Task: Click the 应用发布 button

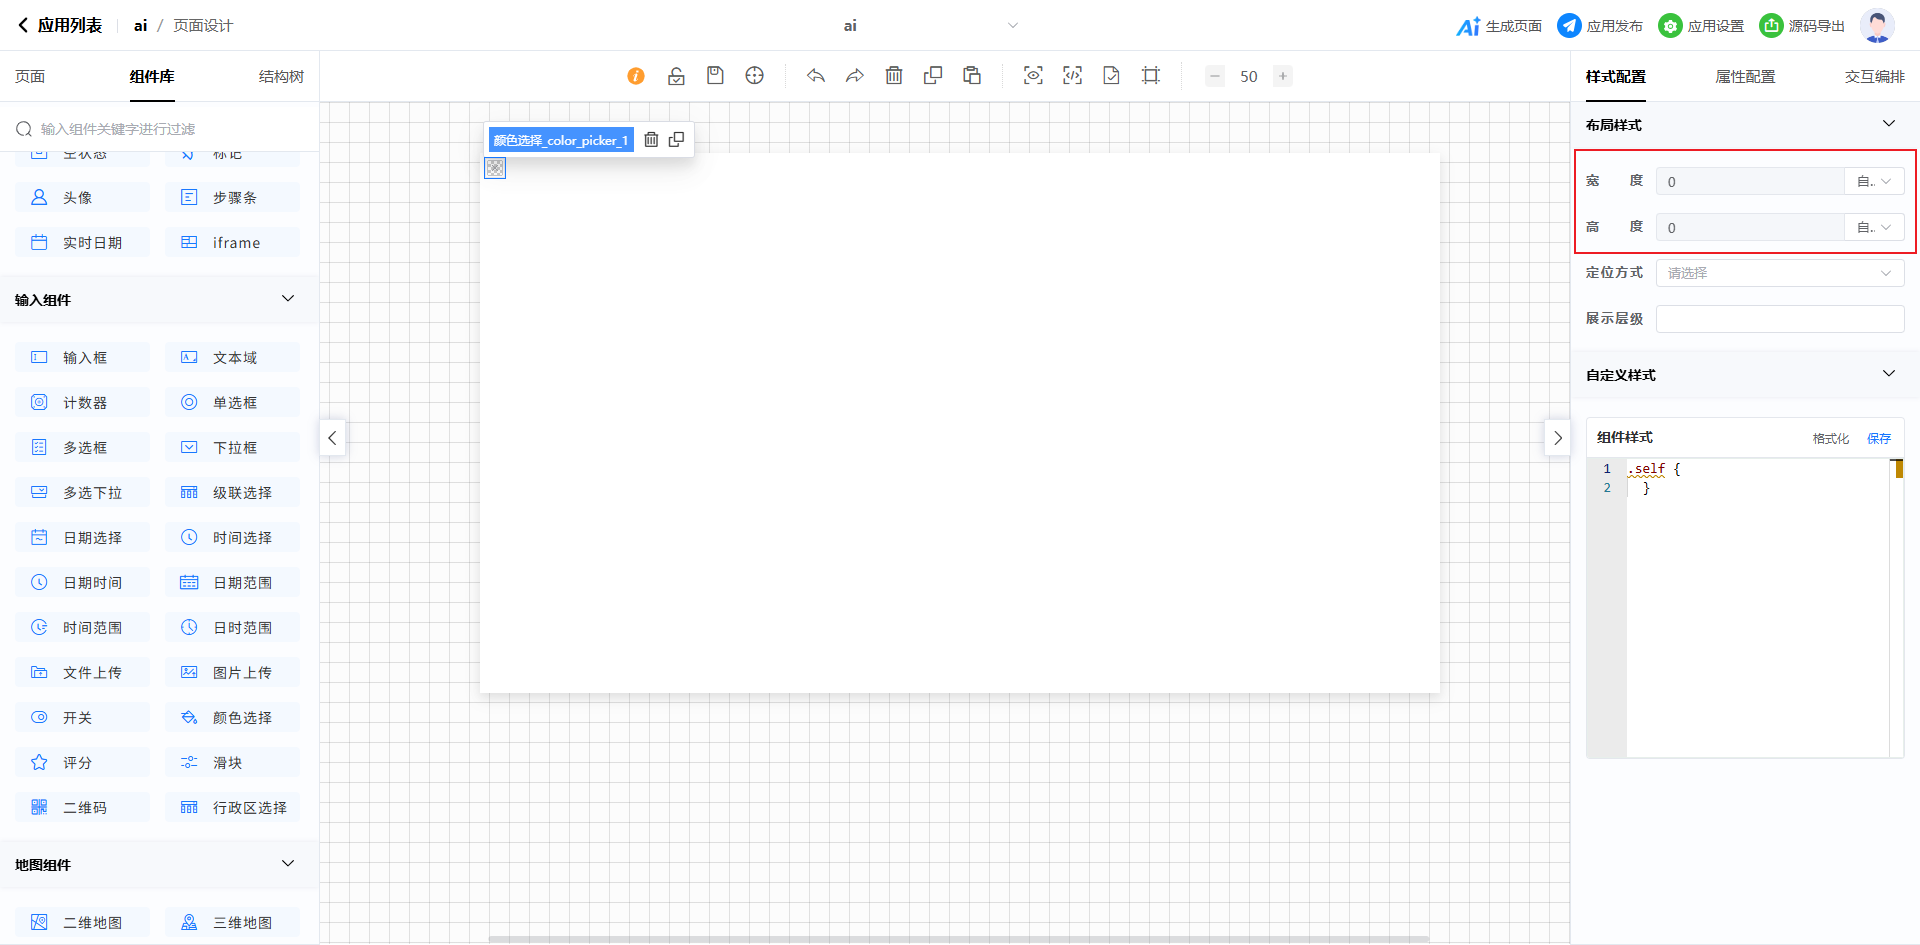Action: click(1600, 26)
